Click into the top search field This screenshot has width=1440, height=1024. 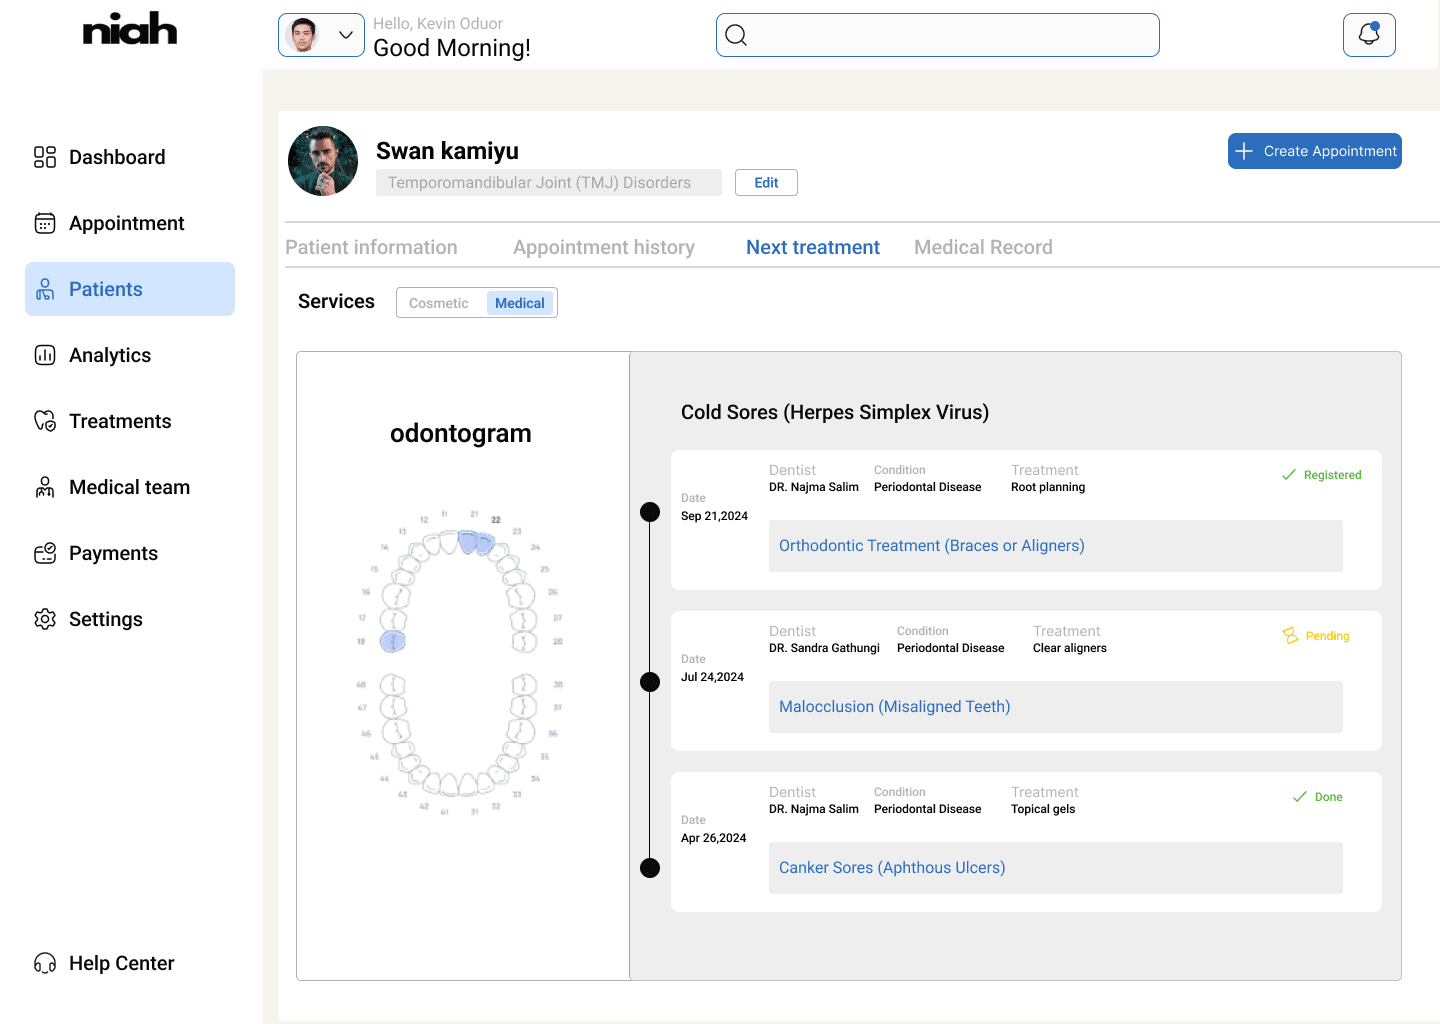pyautogui.click(x=938, y=35)
